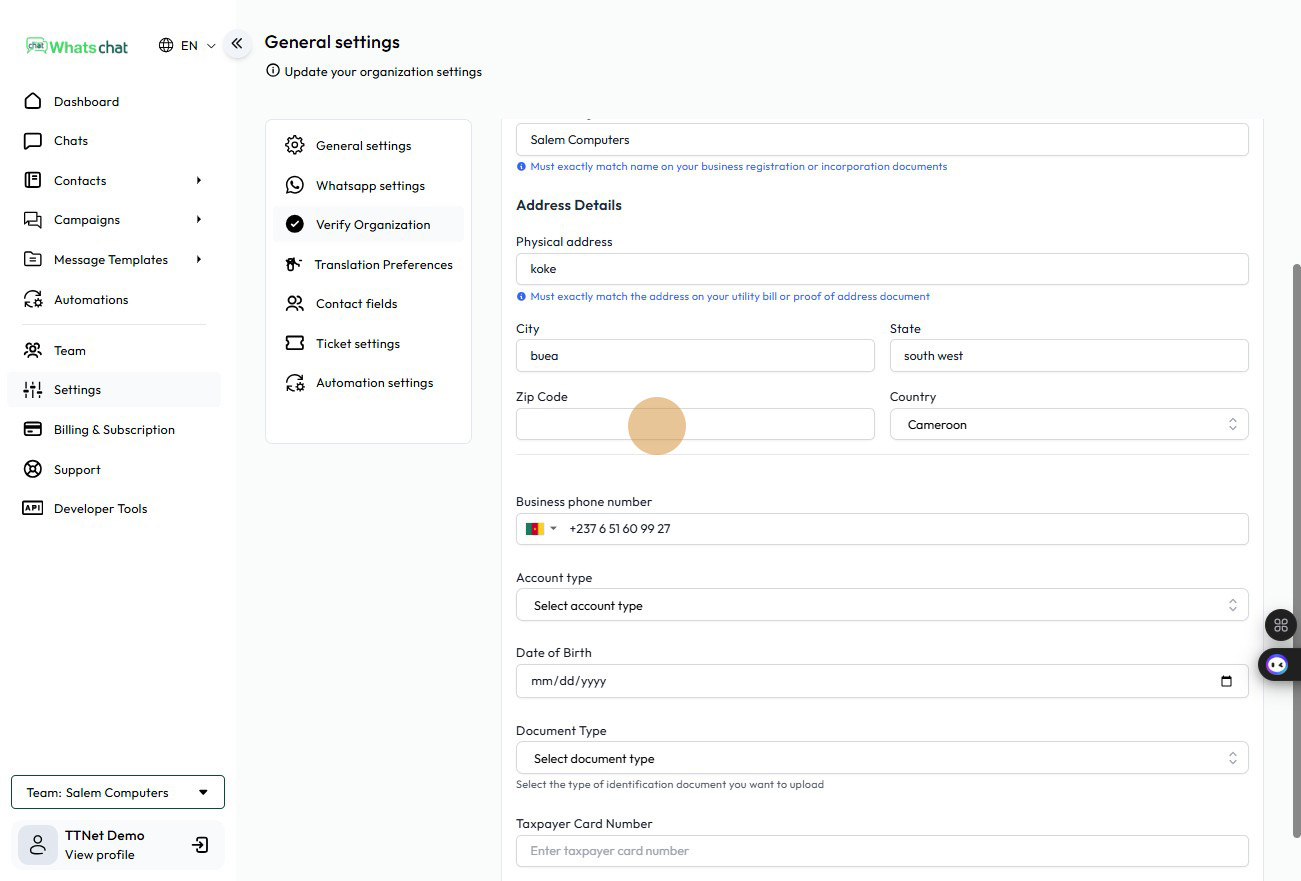Screen dimensions: 1301x881
Task: Go to Translation Preferences section
Action: 382,265
